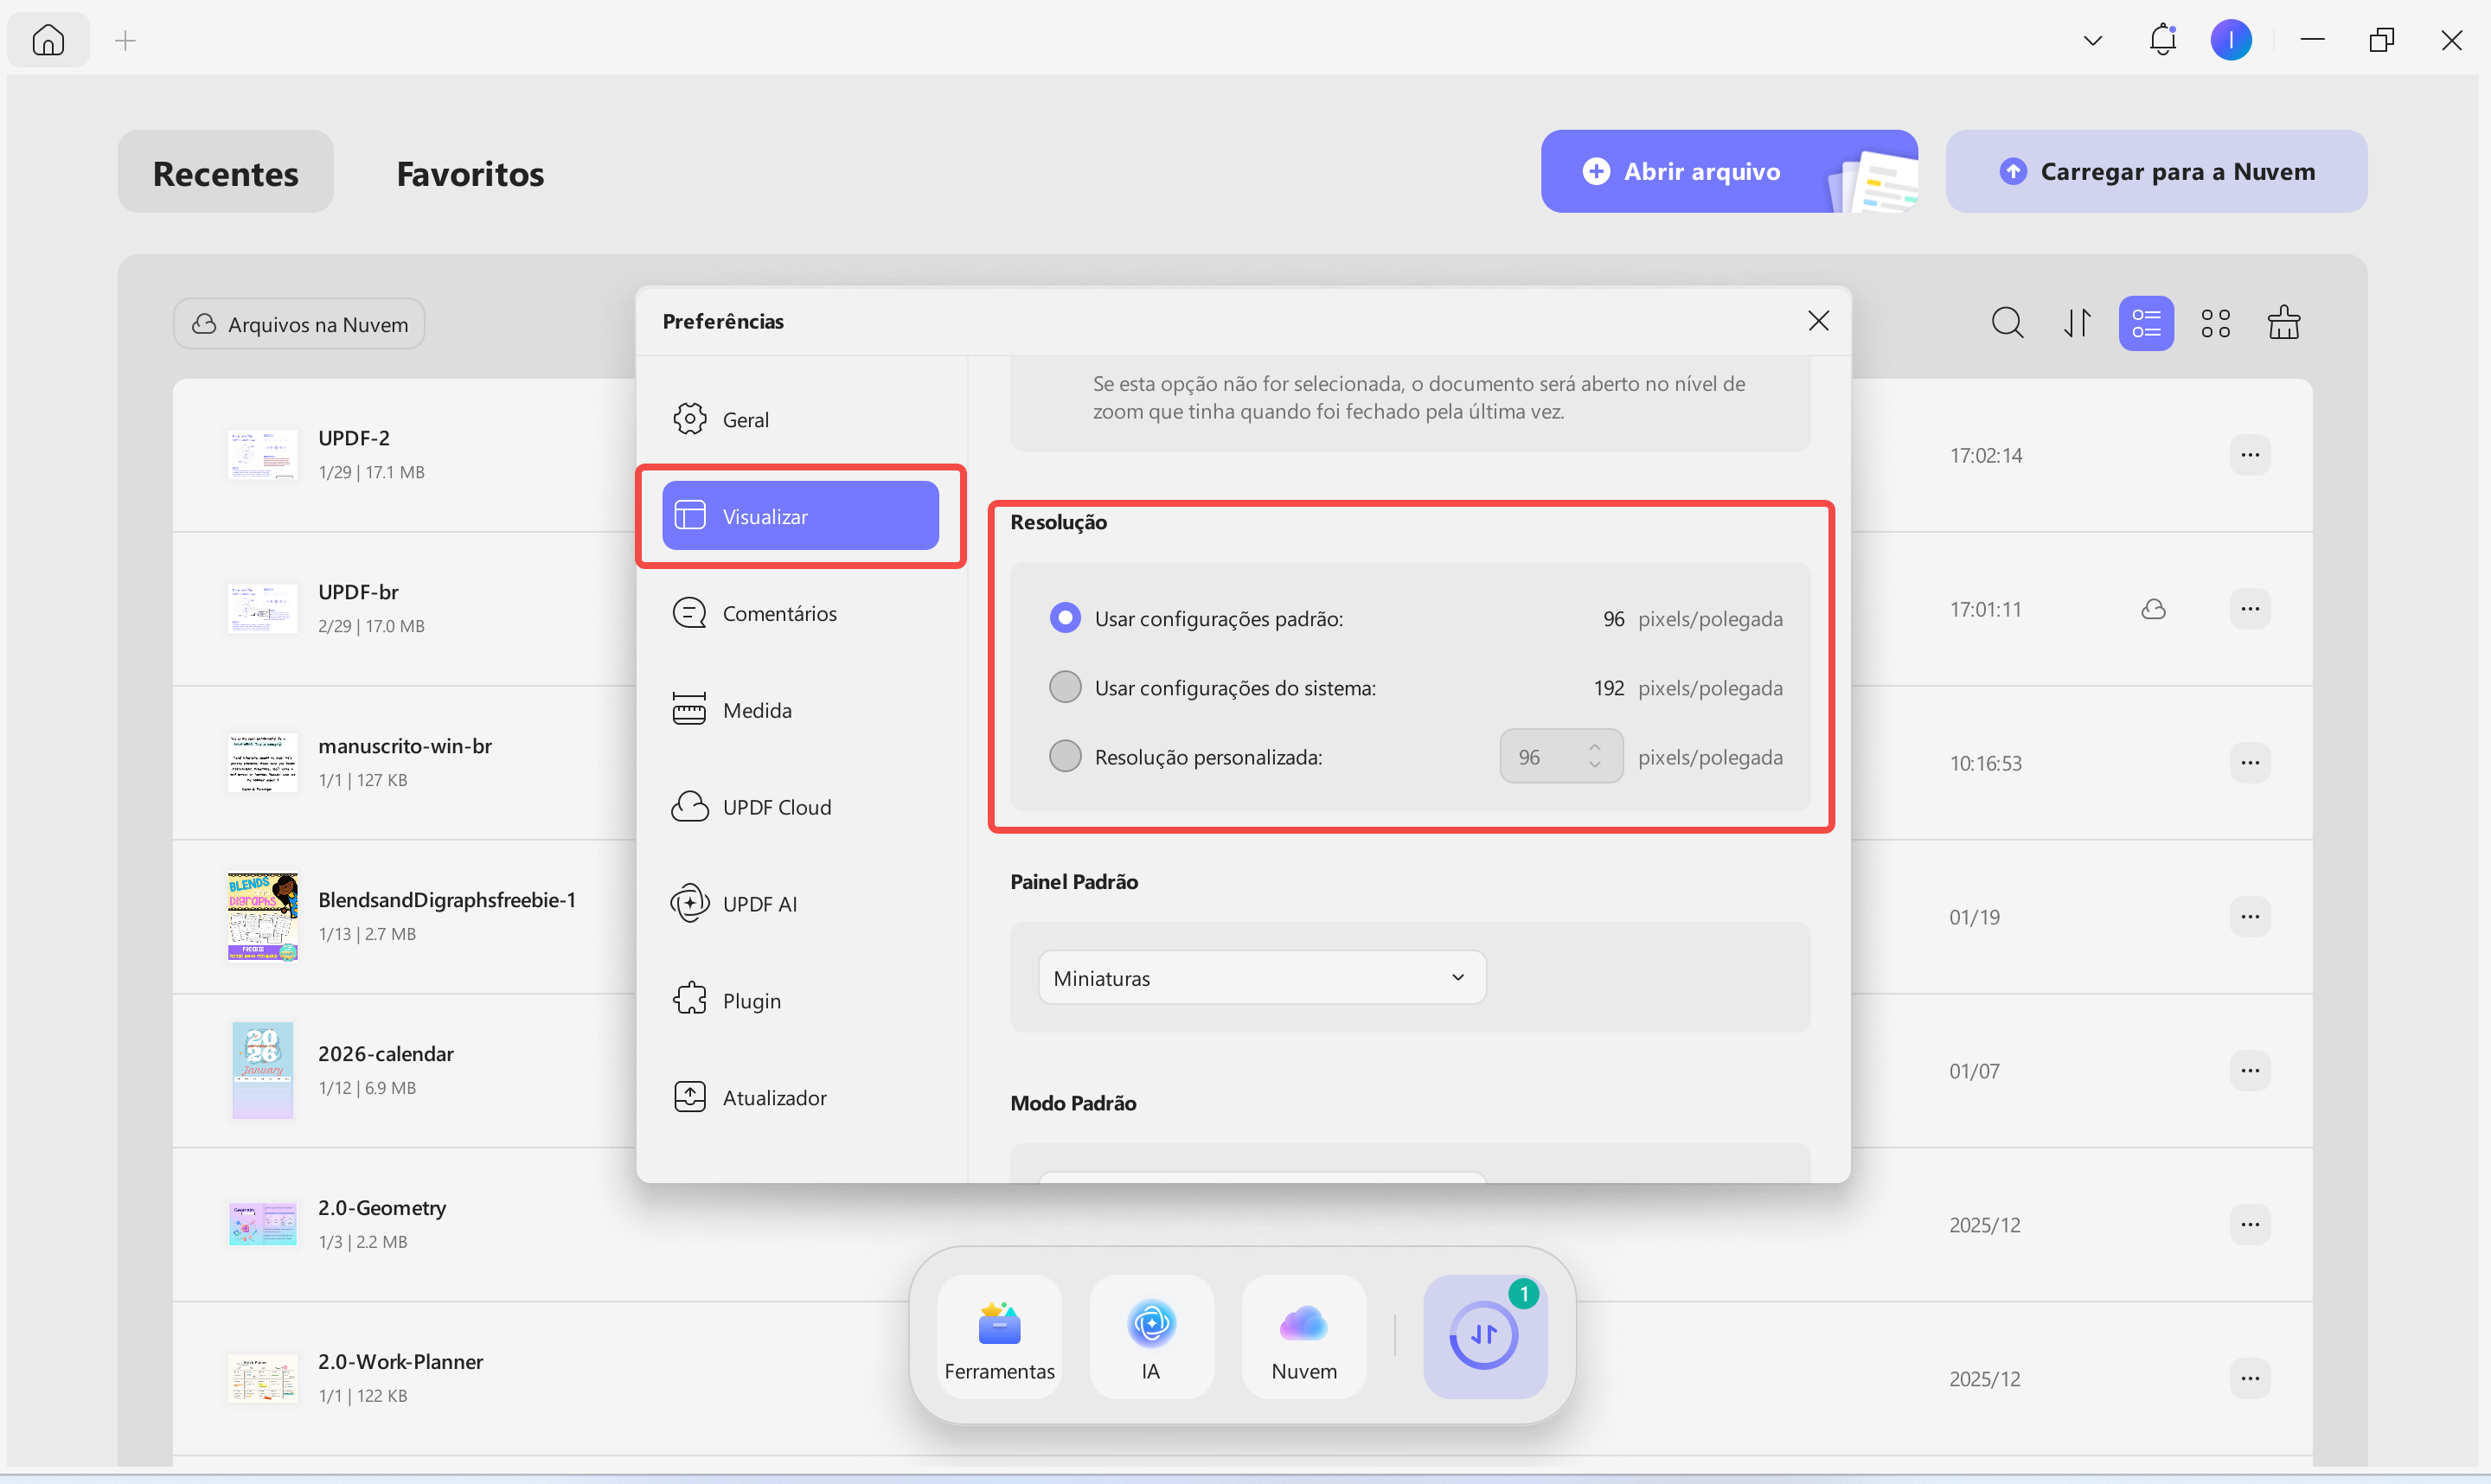Switch to the Favoritos tab
Screen dimensions: 2491x1484
[x=470, y=173]
